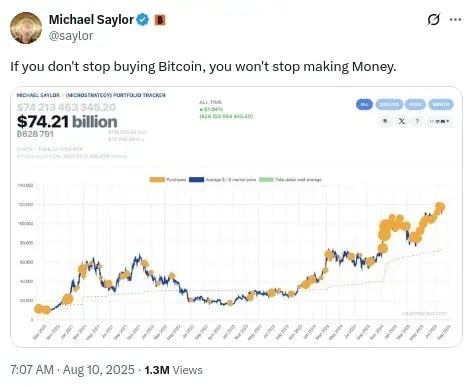Select the YEAR time range pill

(415, 104)
